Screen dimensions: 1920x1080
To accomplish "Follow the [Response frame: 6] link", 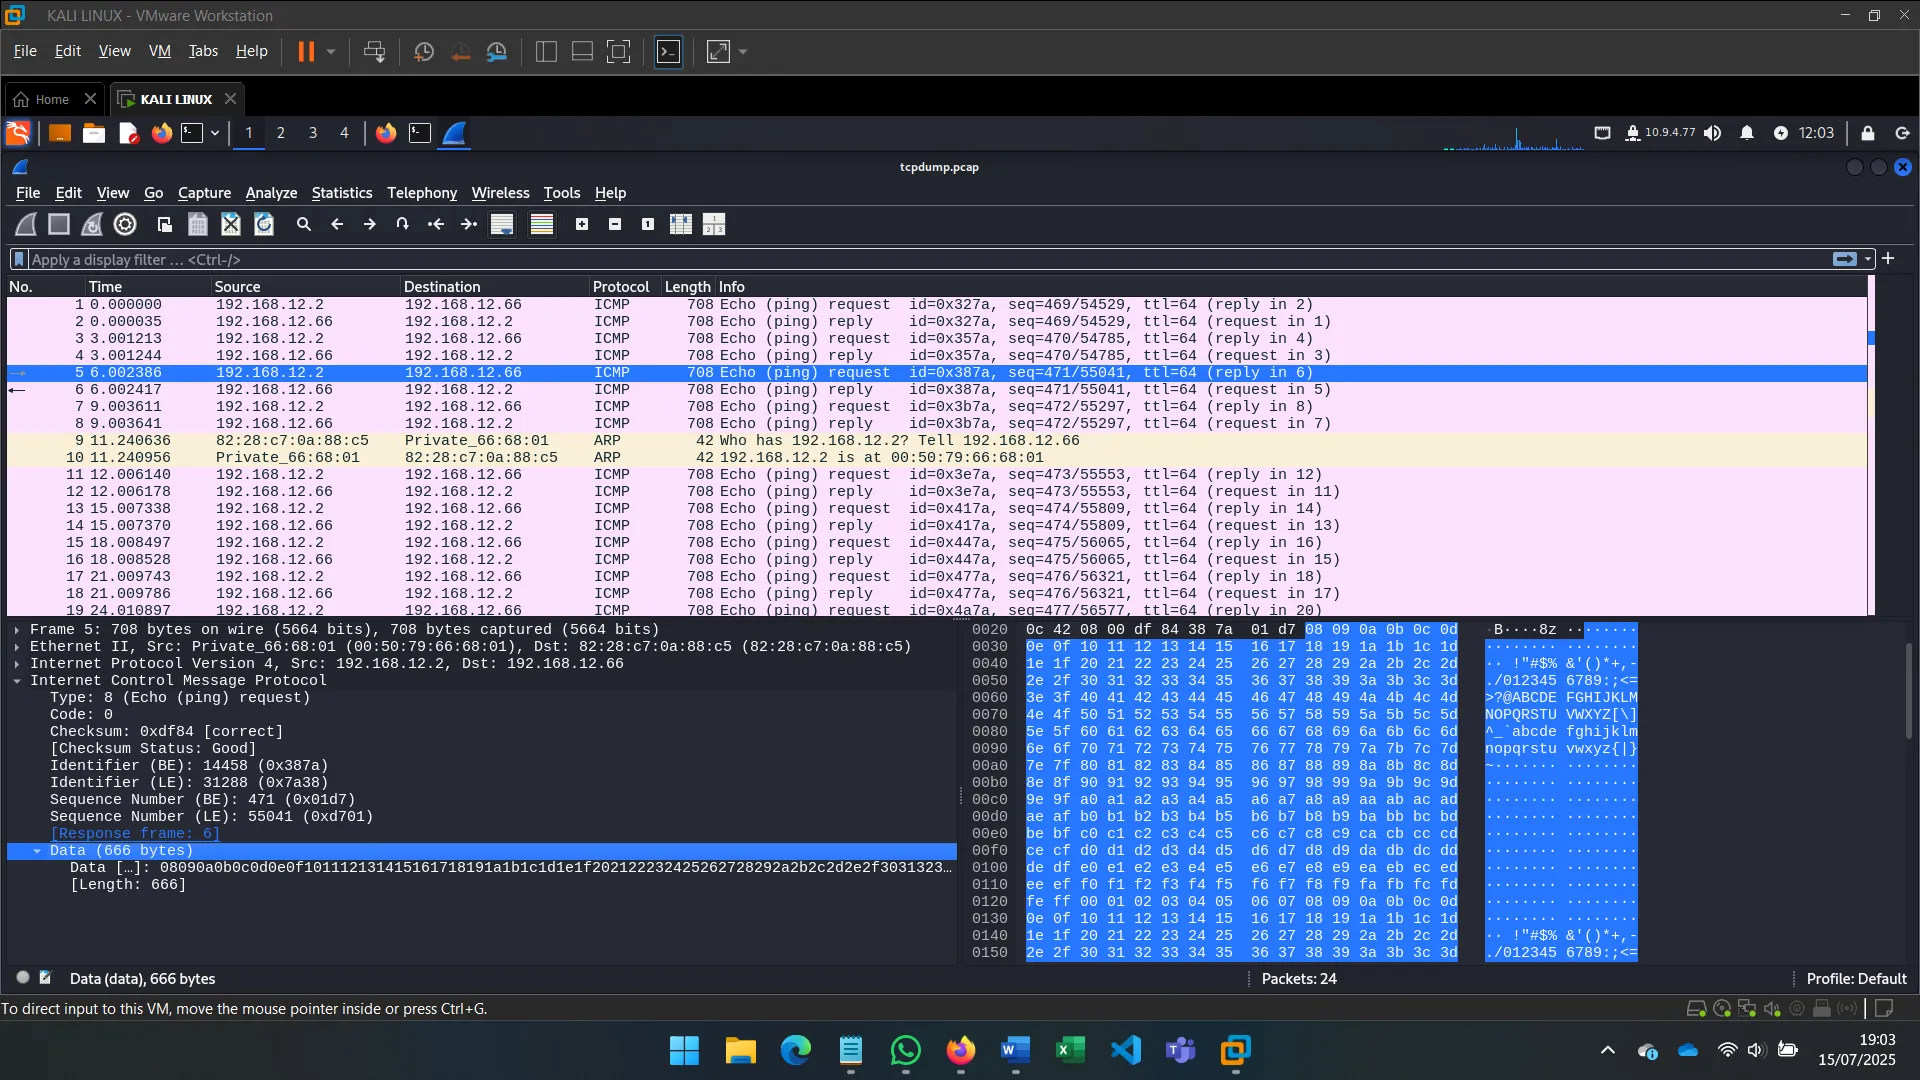I will 135,833.
